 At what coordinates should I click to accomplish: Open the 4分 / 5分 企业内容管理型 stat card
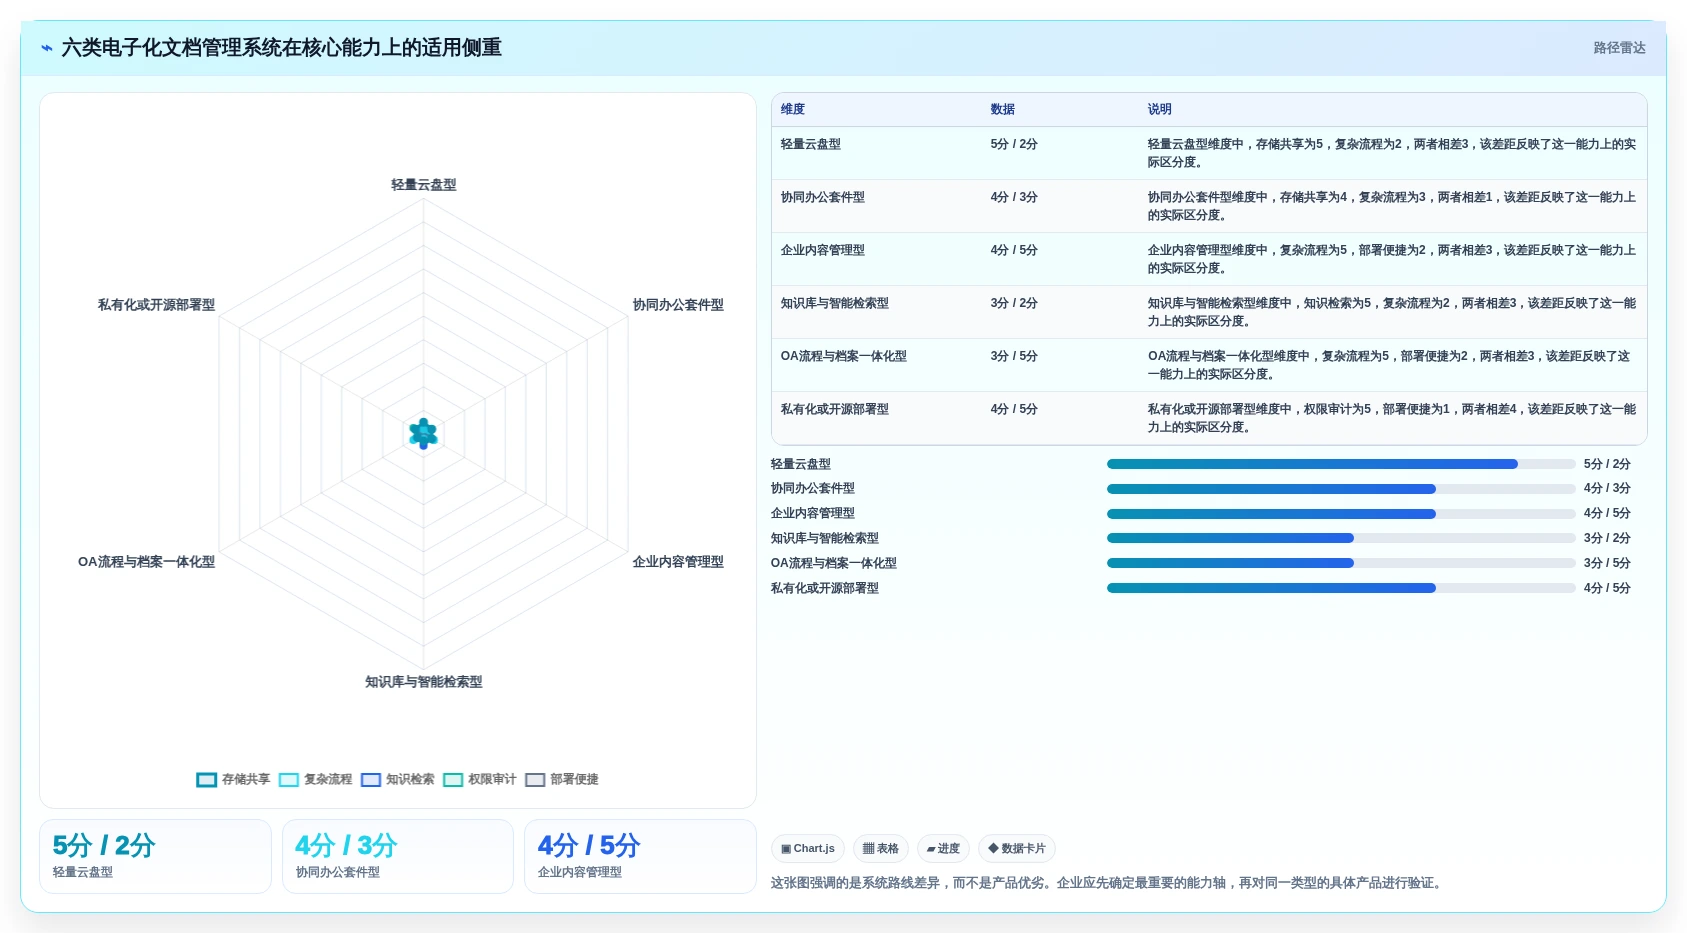(x=640, y=856)
